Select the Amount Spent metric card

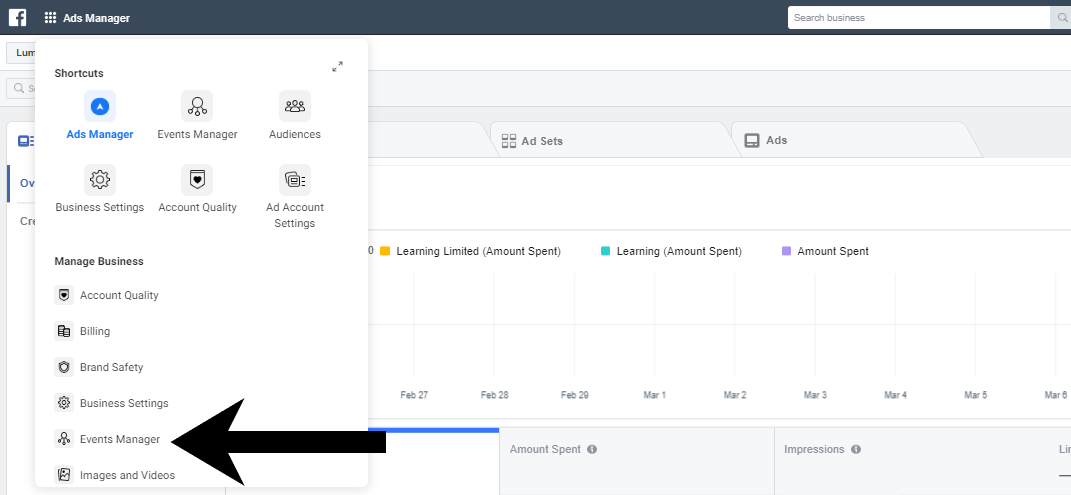pos(637,462)
